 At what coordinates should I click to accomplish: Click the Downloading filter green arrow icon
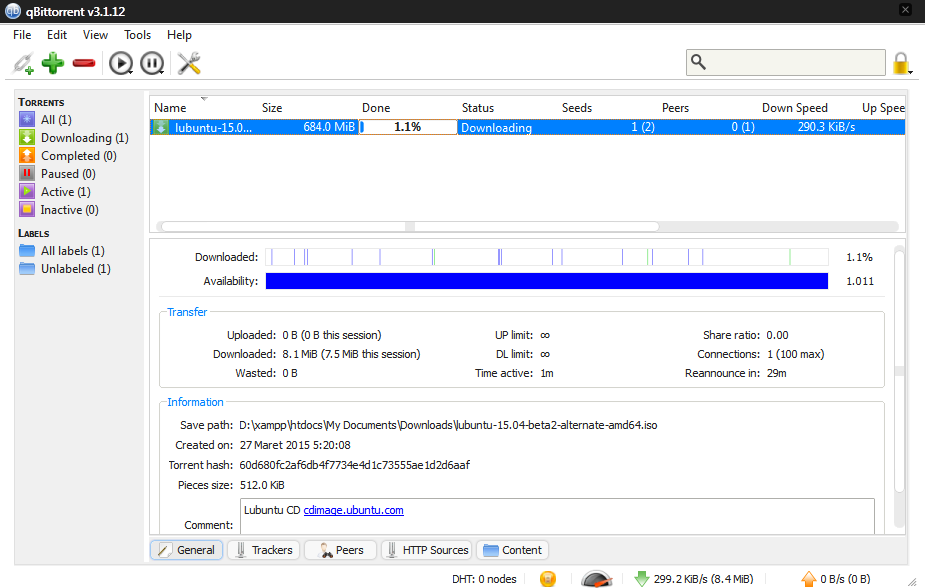(x=27, y=137)
